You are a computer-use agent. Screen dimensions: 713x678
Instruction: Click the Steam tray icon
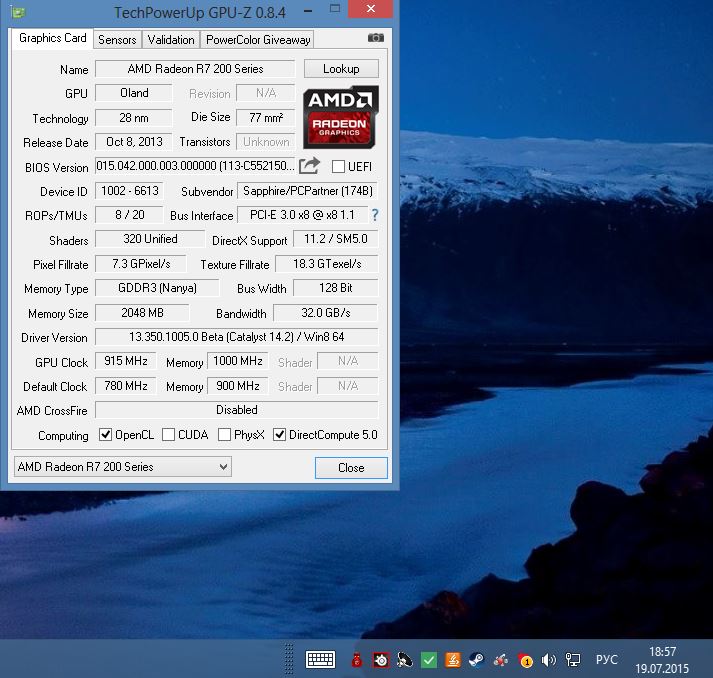coord(475,660)
